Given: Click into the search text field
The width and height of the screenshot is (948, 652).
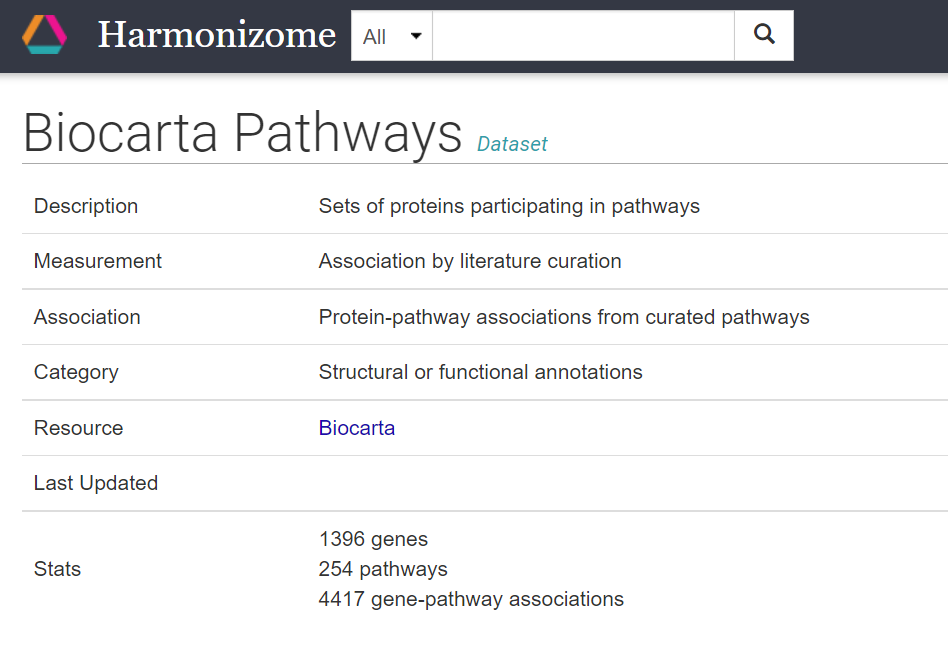Looking at the screenshot, I should point(583,36).
